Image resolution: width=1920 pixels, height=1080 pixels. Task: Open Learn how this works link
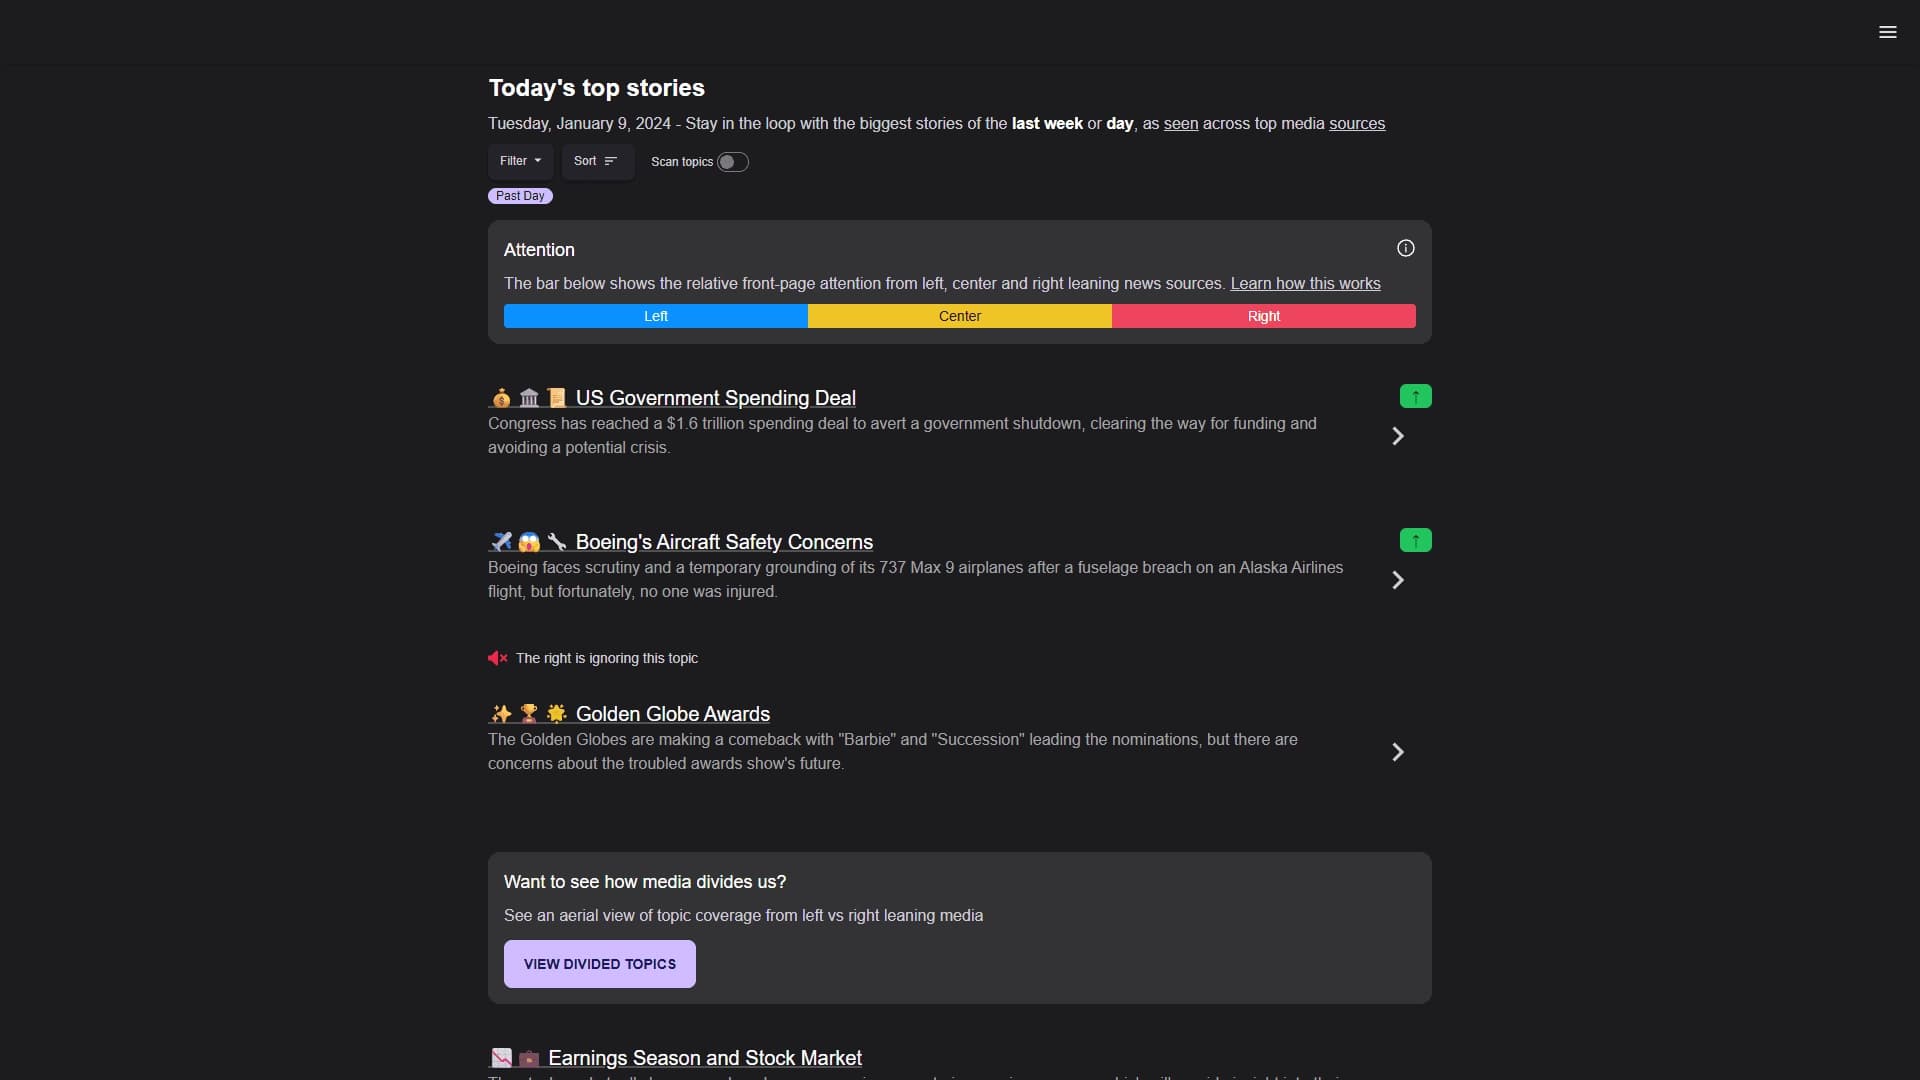tap(1305, 283)
